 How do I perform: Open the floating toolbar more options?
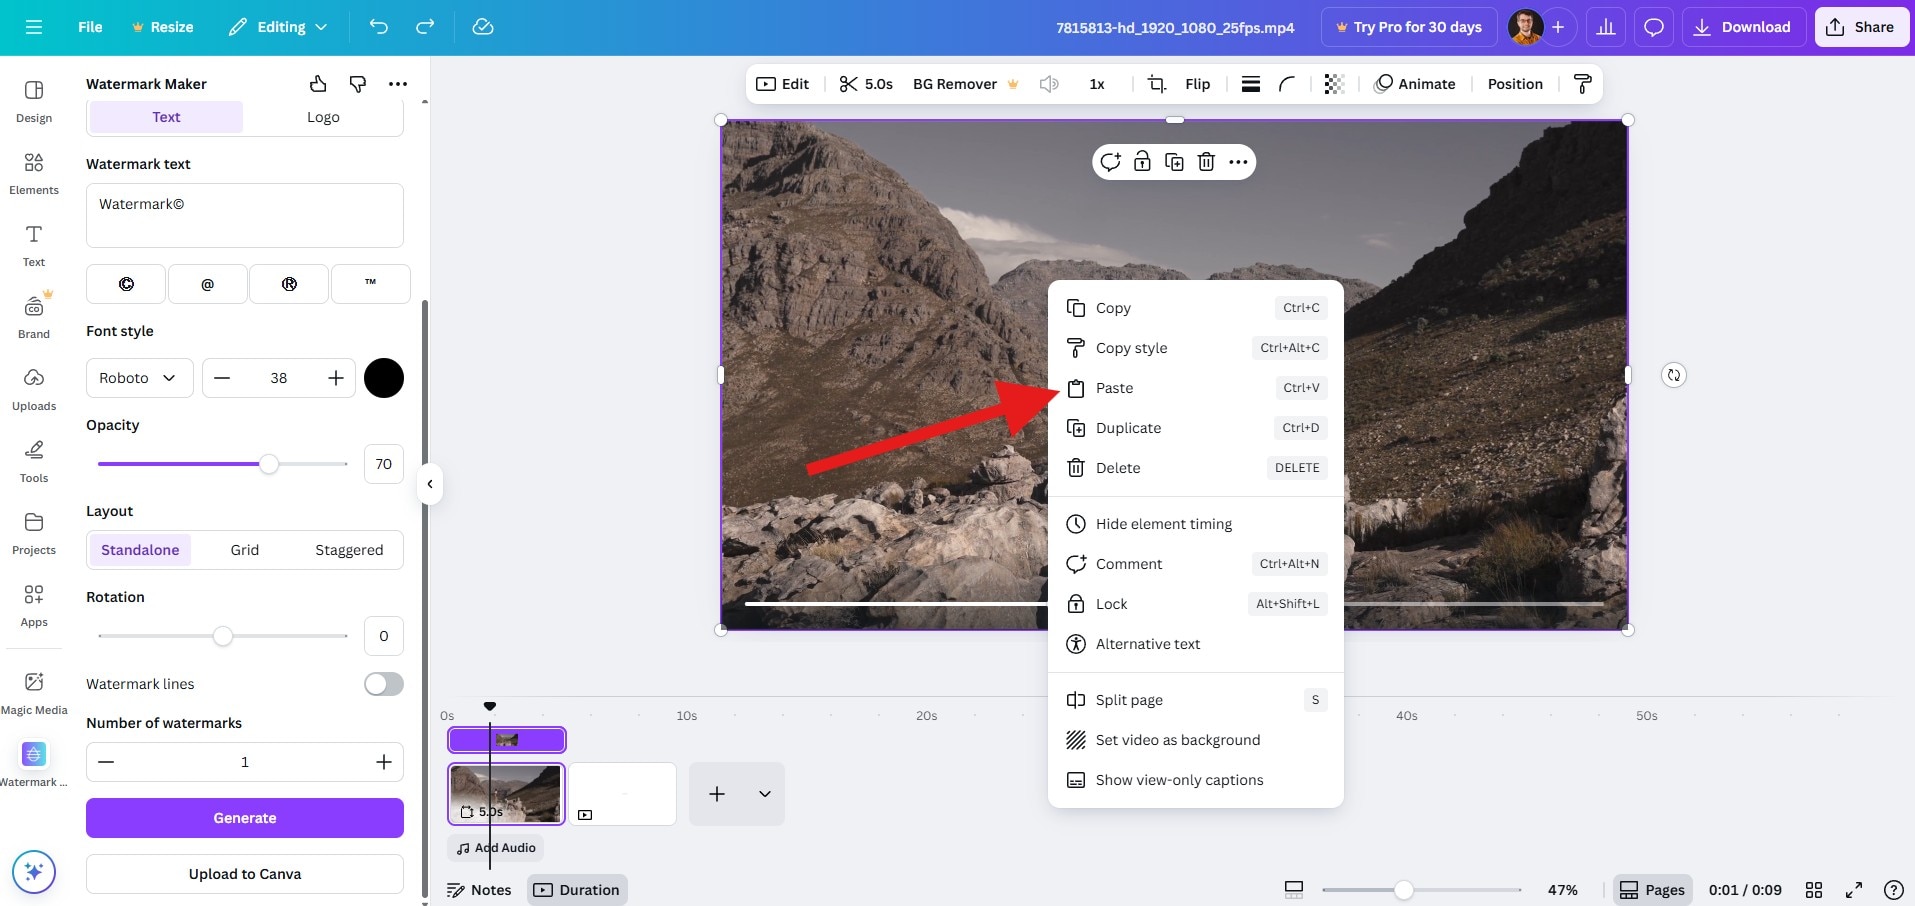click(x=1238, y=162)
